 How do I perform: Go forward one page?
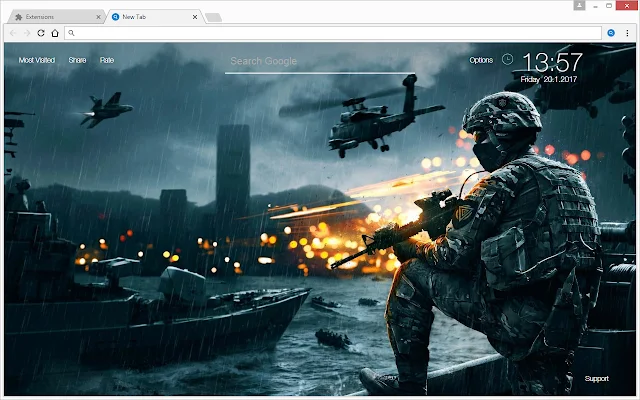point(27,33)
